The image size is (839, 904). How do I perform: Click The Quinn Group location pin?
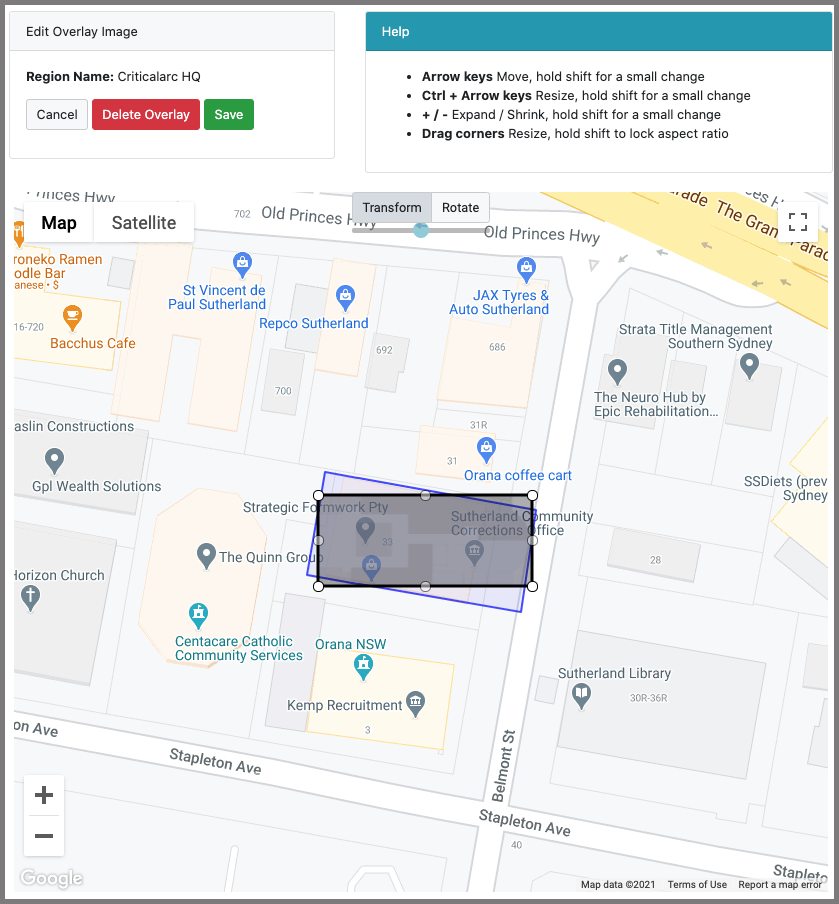(x=206, y=556)
